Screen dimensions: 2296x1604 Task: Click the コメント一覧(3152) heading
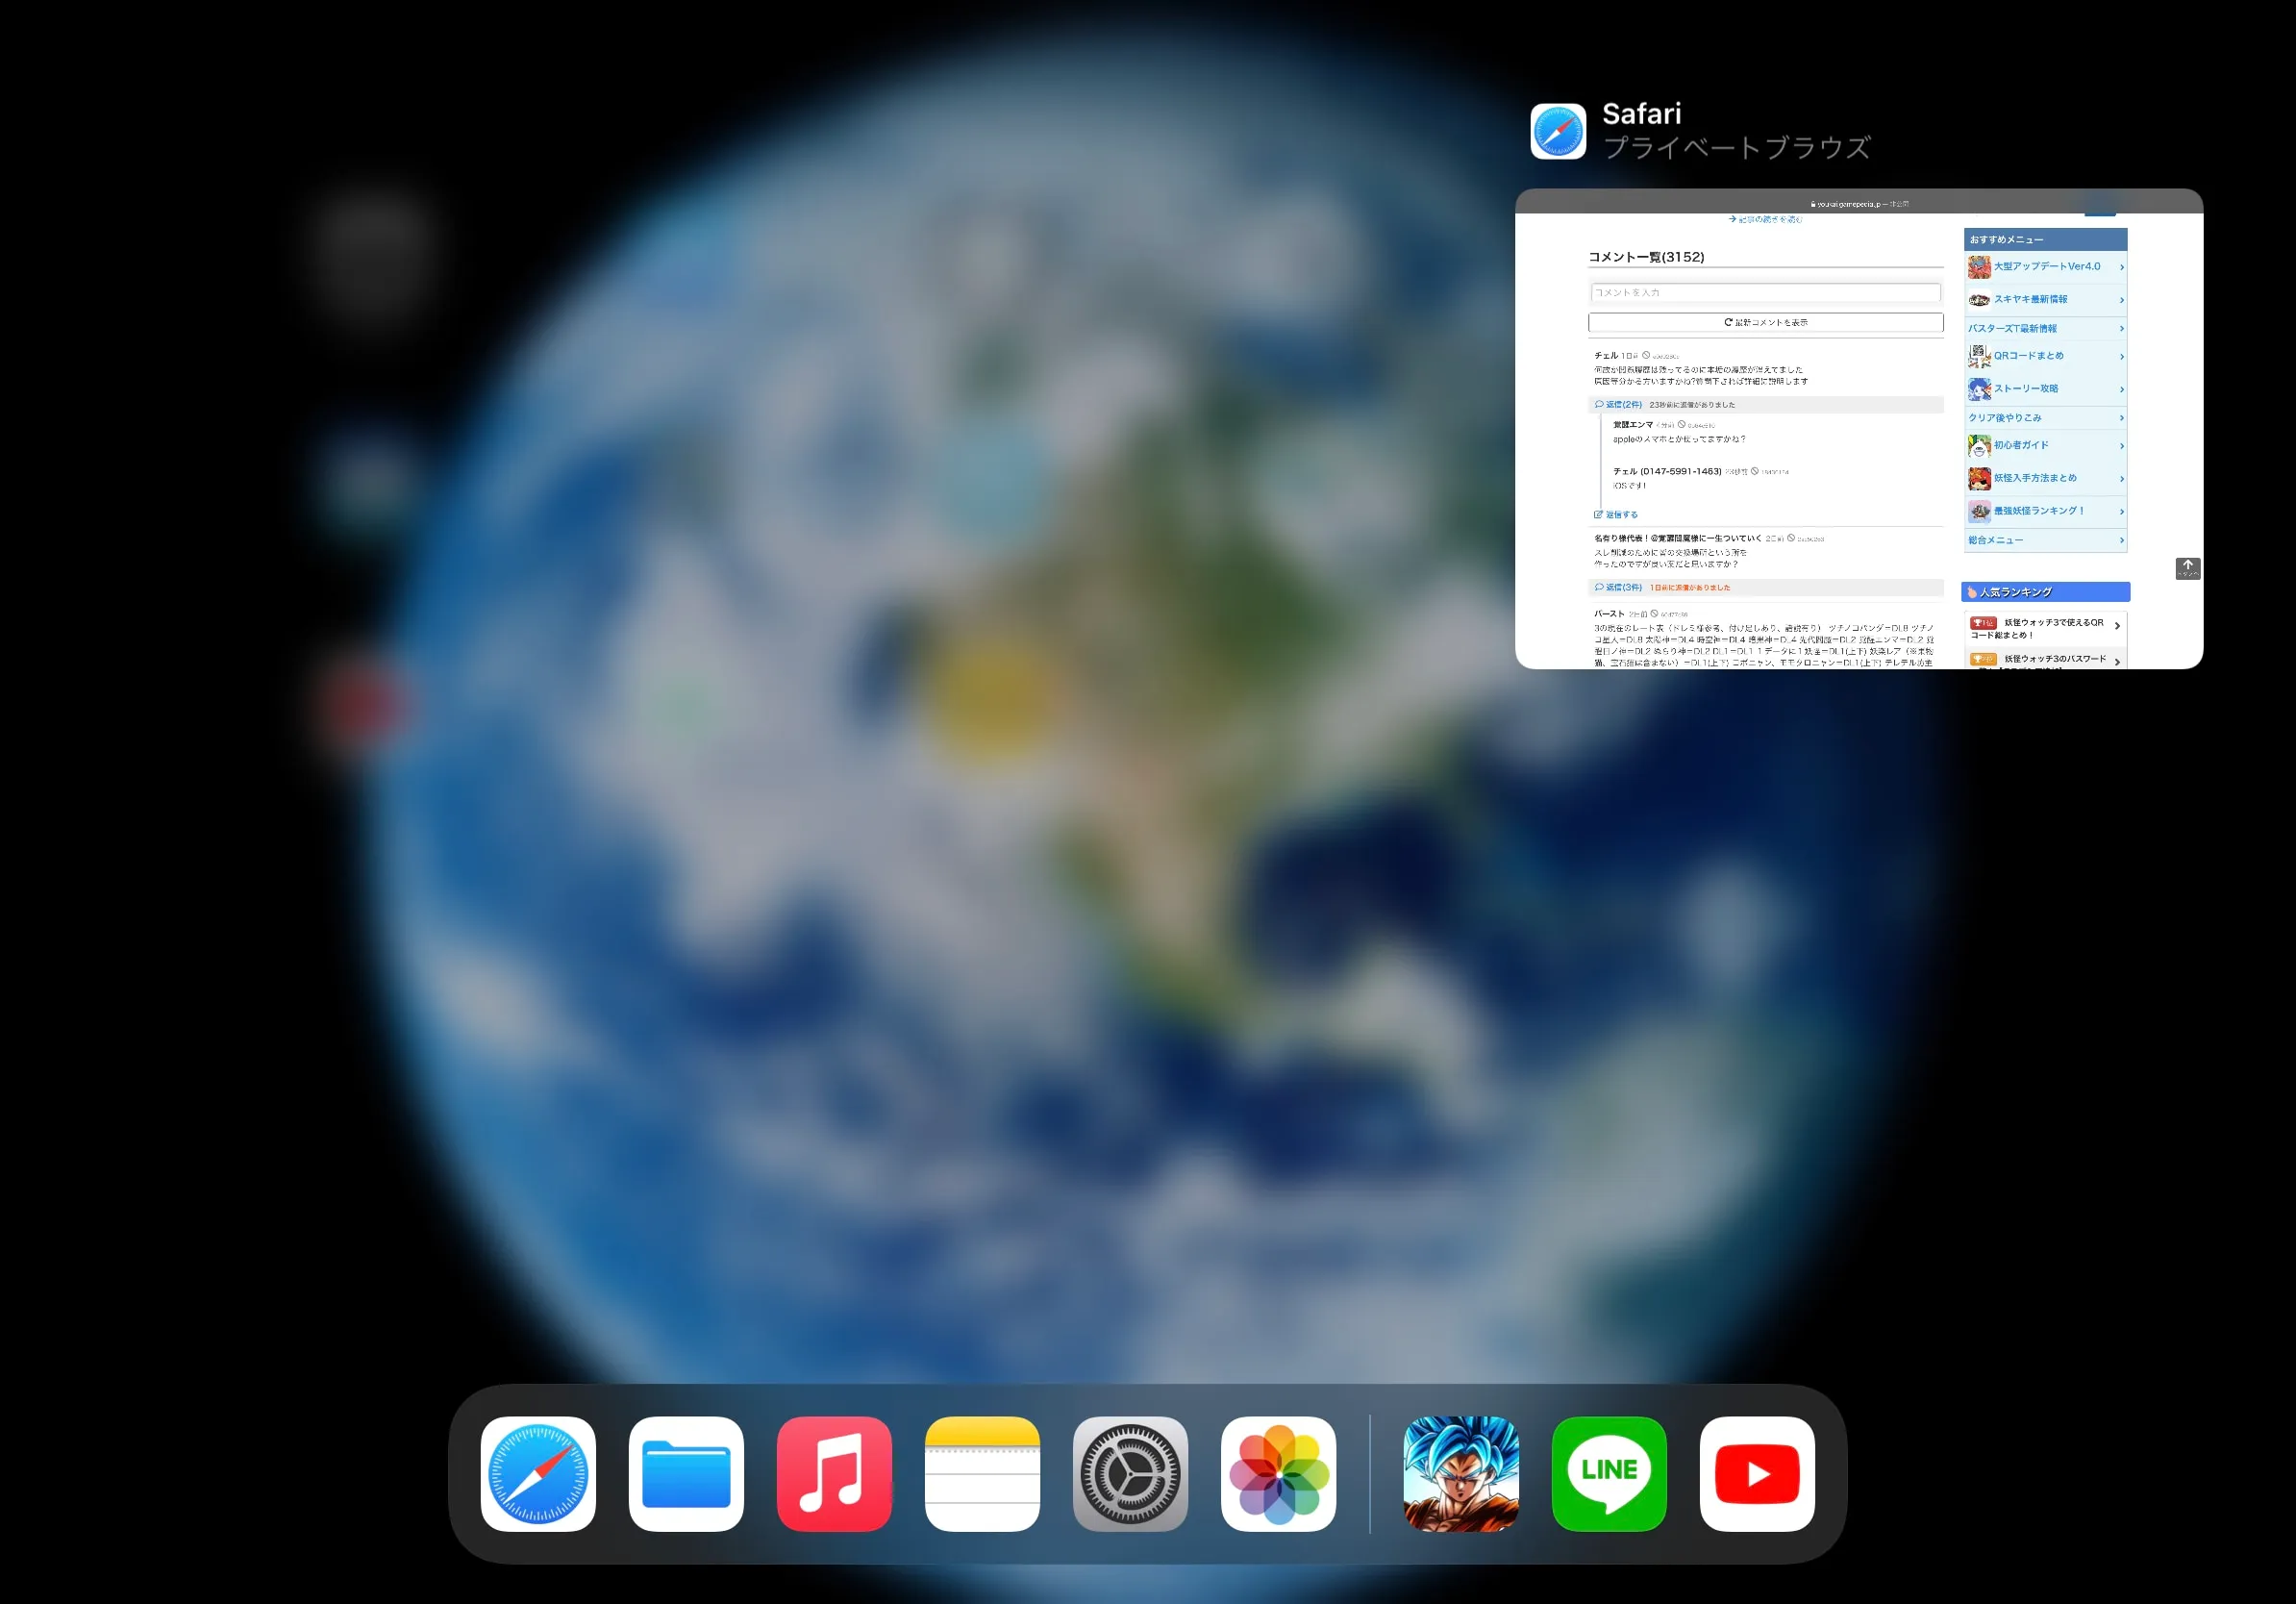click(1646, 257)
